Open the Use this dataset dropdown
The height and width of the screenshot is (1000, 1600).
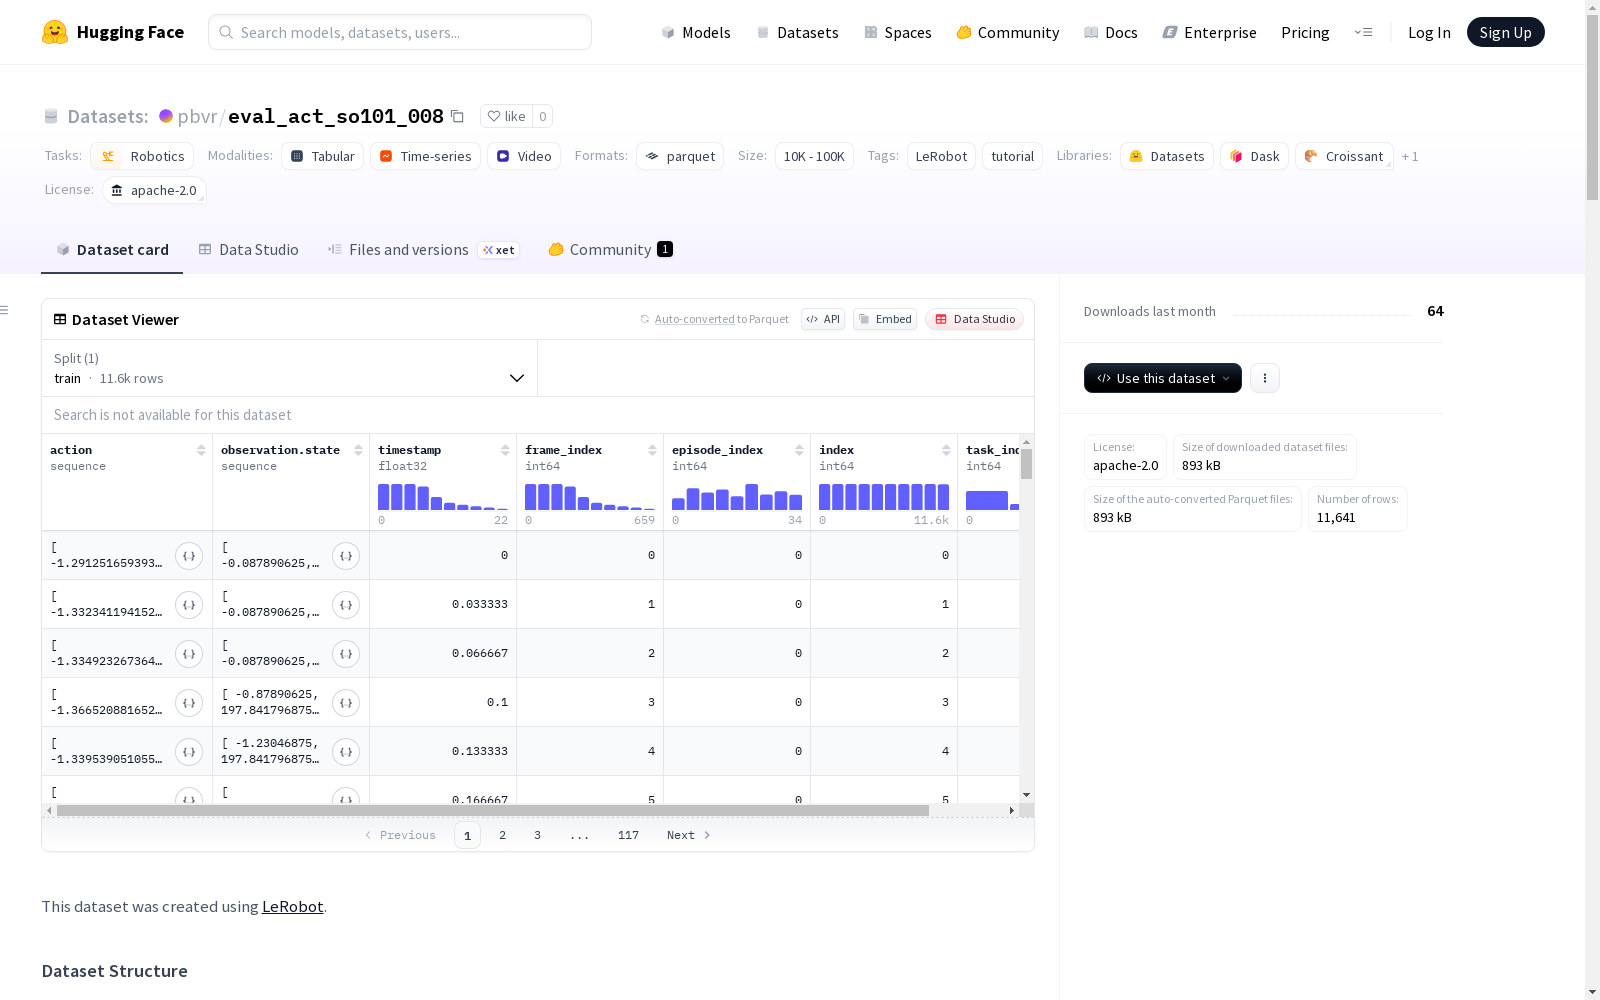[x=1163, y=378]
